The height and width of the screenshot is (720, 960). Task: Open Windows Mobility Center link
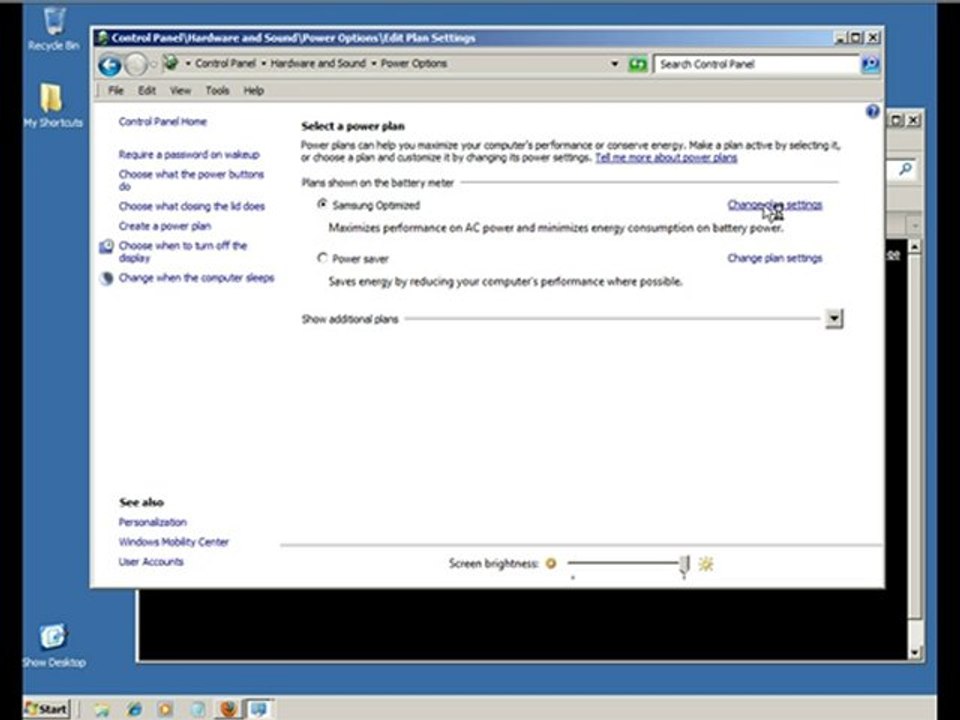174,542
